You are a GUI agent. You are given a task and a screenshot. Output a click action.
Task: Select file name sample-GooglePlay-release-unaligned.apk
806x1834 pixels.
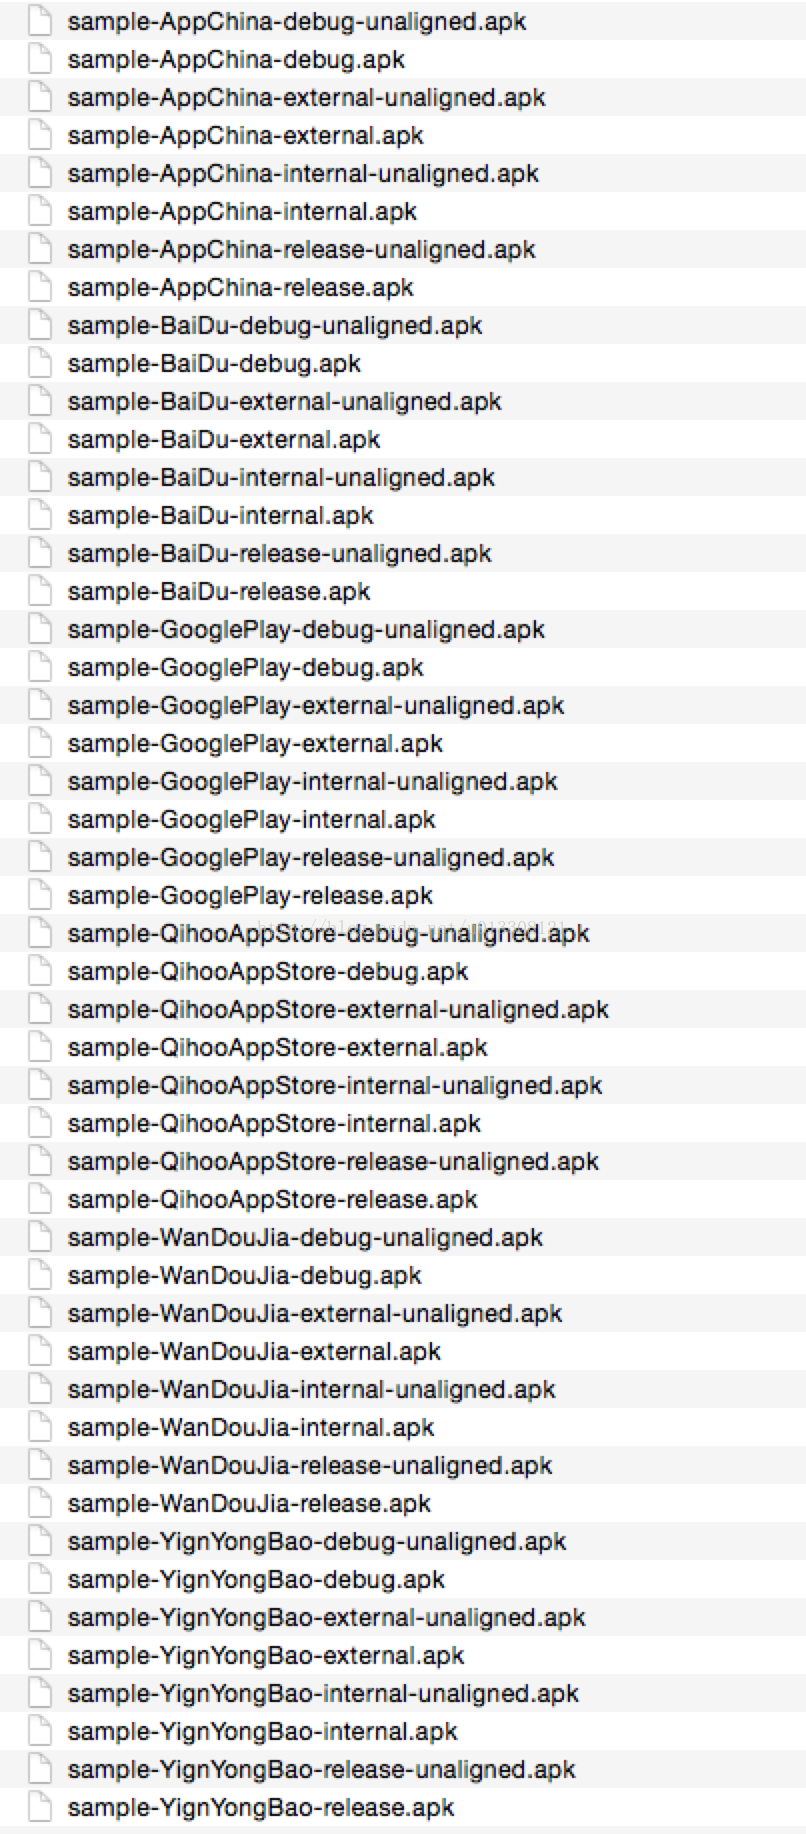(311, 858)
